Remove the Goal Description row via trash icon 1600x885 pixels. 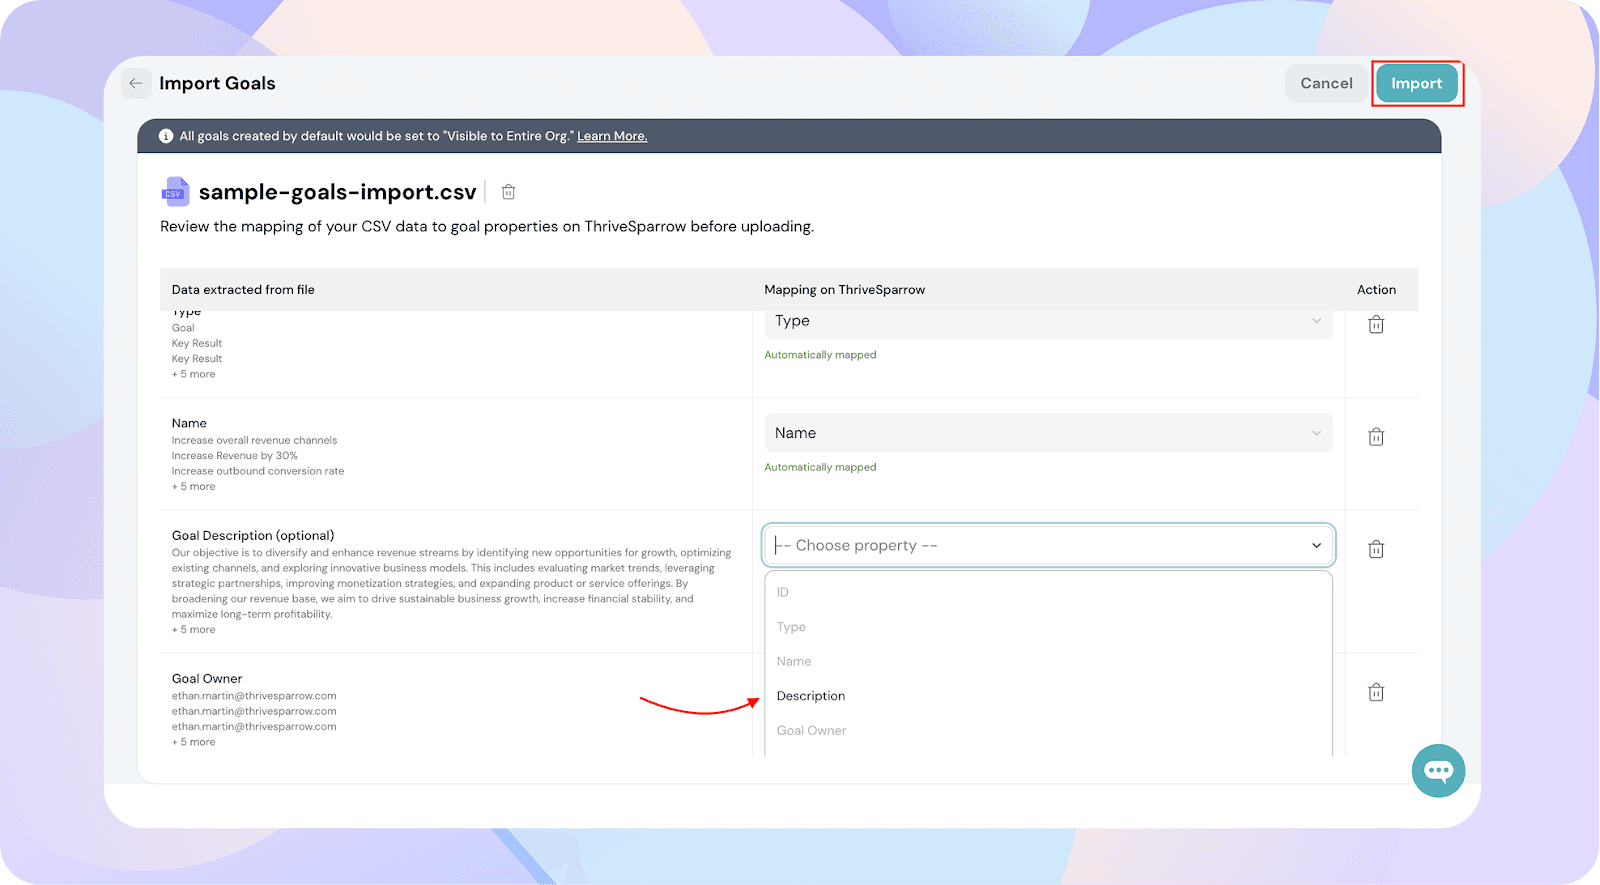coord(1376,549)
